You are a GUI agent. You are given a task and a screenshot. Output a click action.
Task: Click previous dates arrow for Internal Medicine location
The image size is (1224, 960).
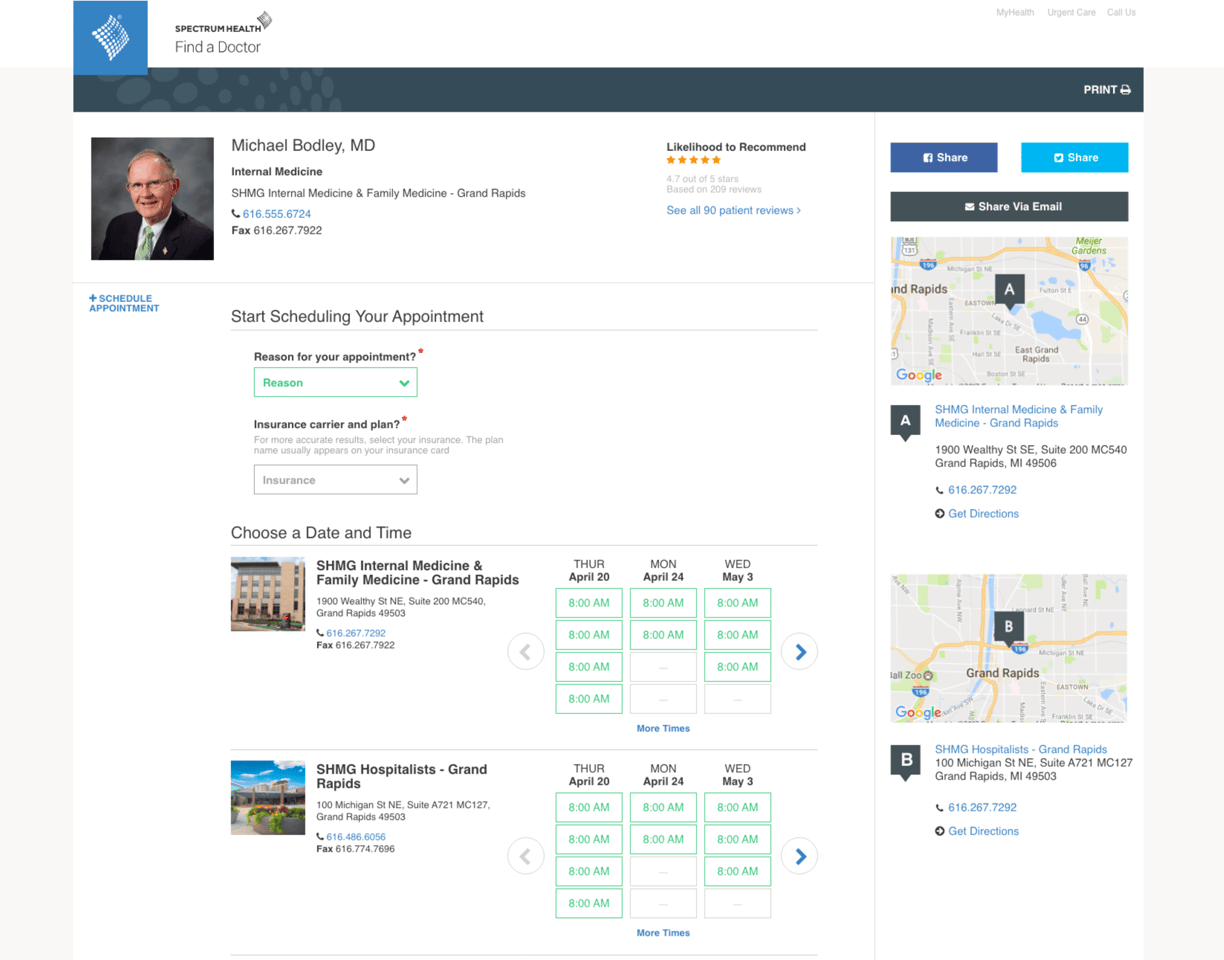tap(526, 652)
